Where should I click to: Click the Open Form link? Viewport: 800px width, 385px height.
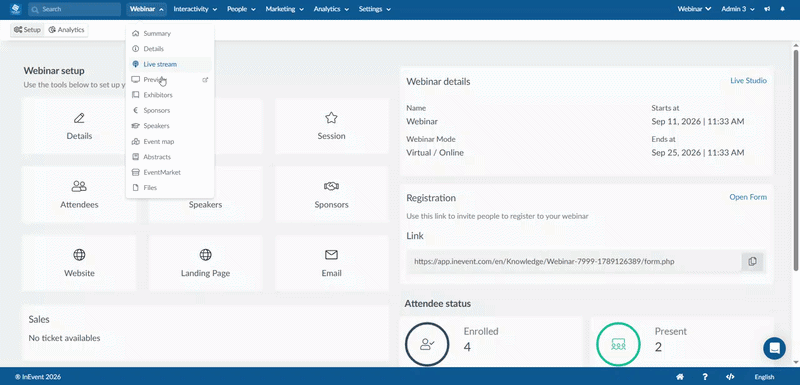click(x=748, y=197)
